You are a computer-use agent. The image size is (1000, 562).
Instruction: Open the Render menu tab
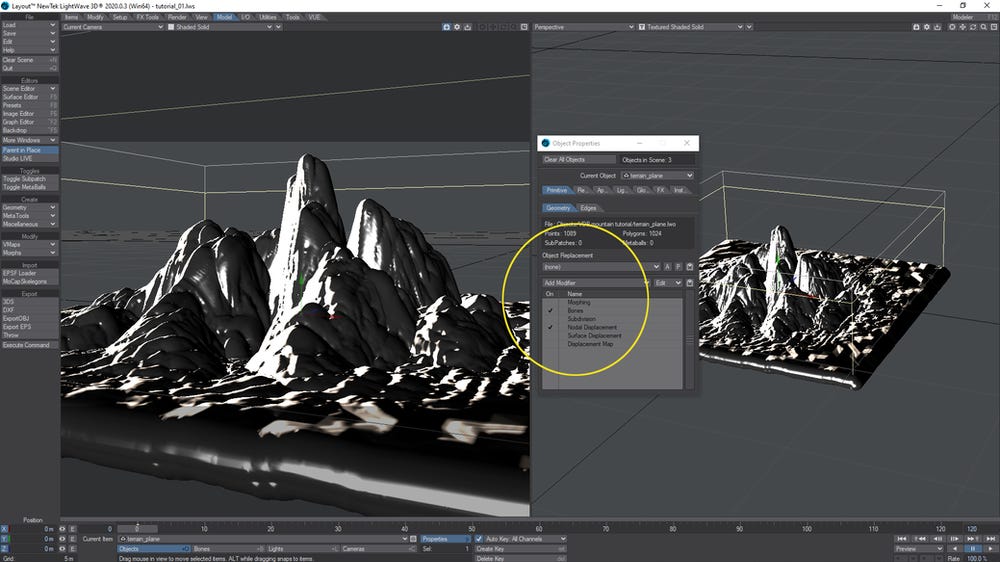pos(177,17)
